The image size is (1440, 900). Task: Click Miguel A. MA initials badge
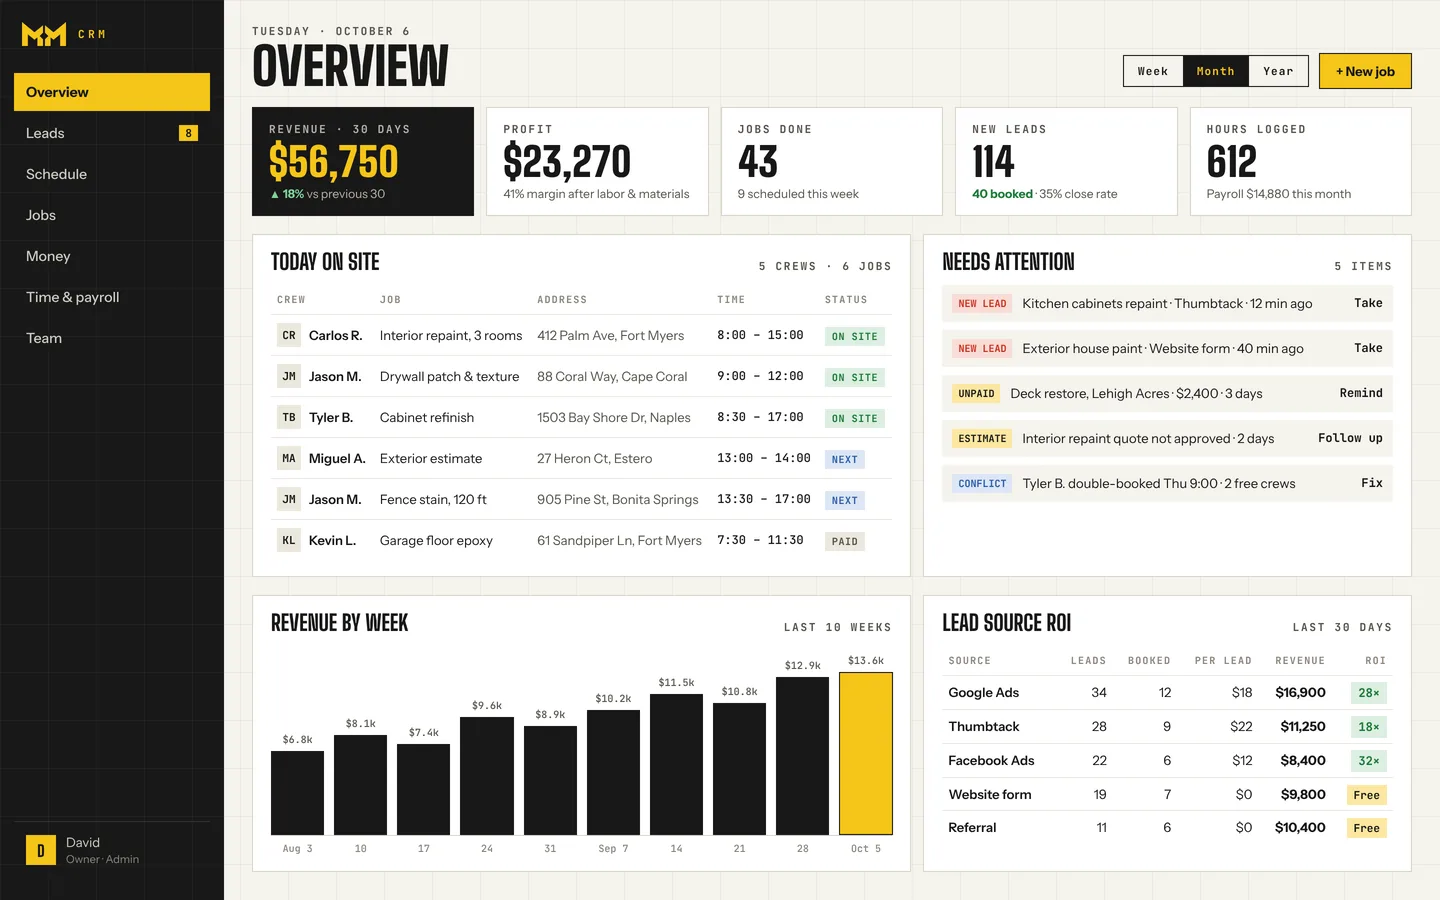[289, 459]
